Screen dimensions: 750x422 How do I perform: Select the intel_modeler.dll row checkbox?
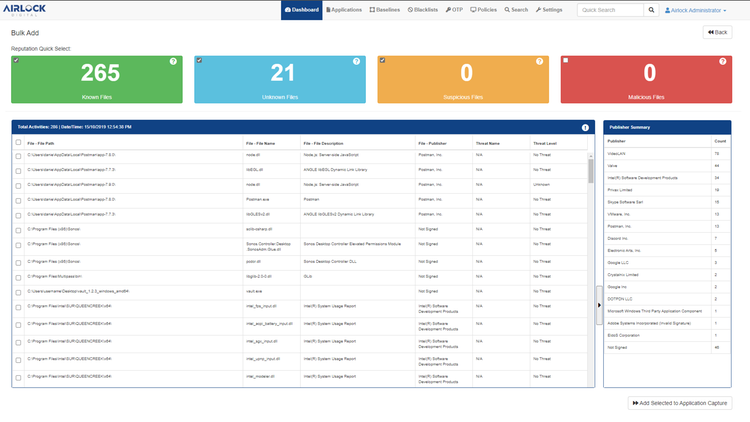(18, 378)
